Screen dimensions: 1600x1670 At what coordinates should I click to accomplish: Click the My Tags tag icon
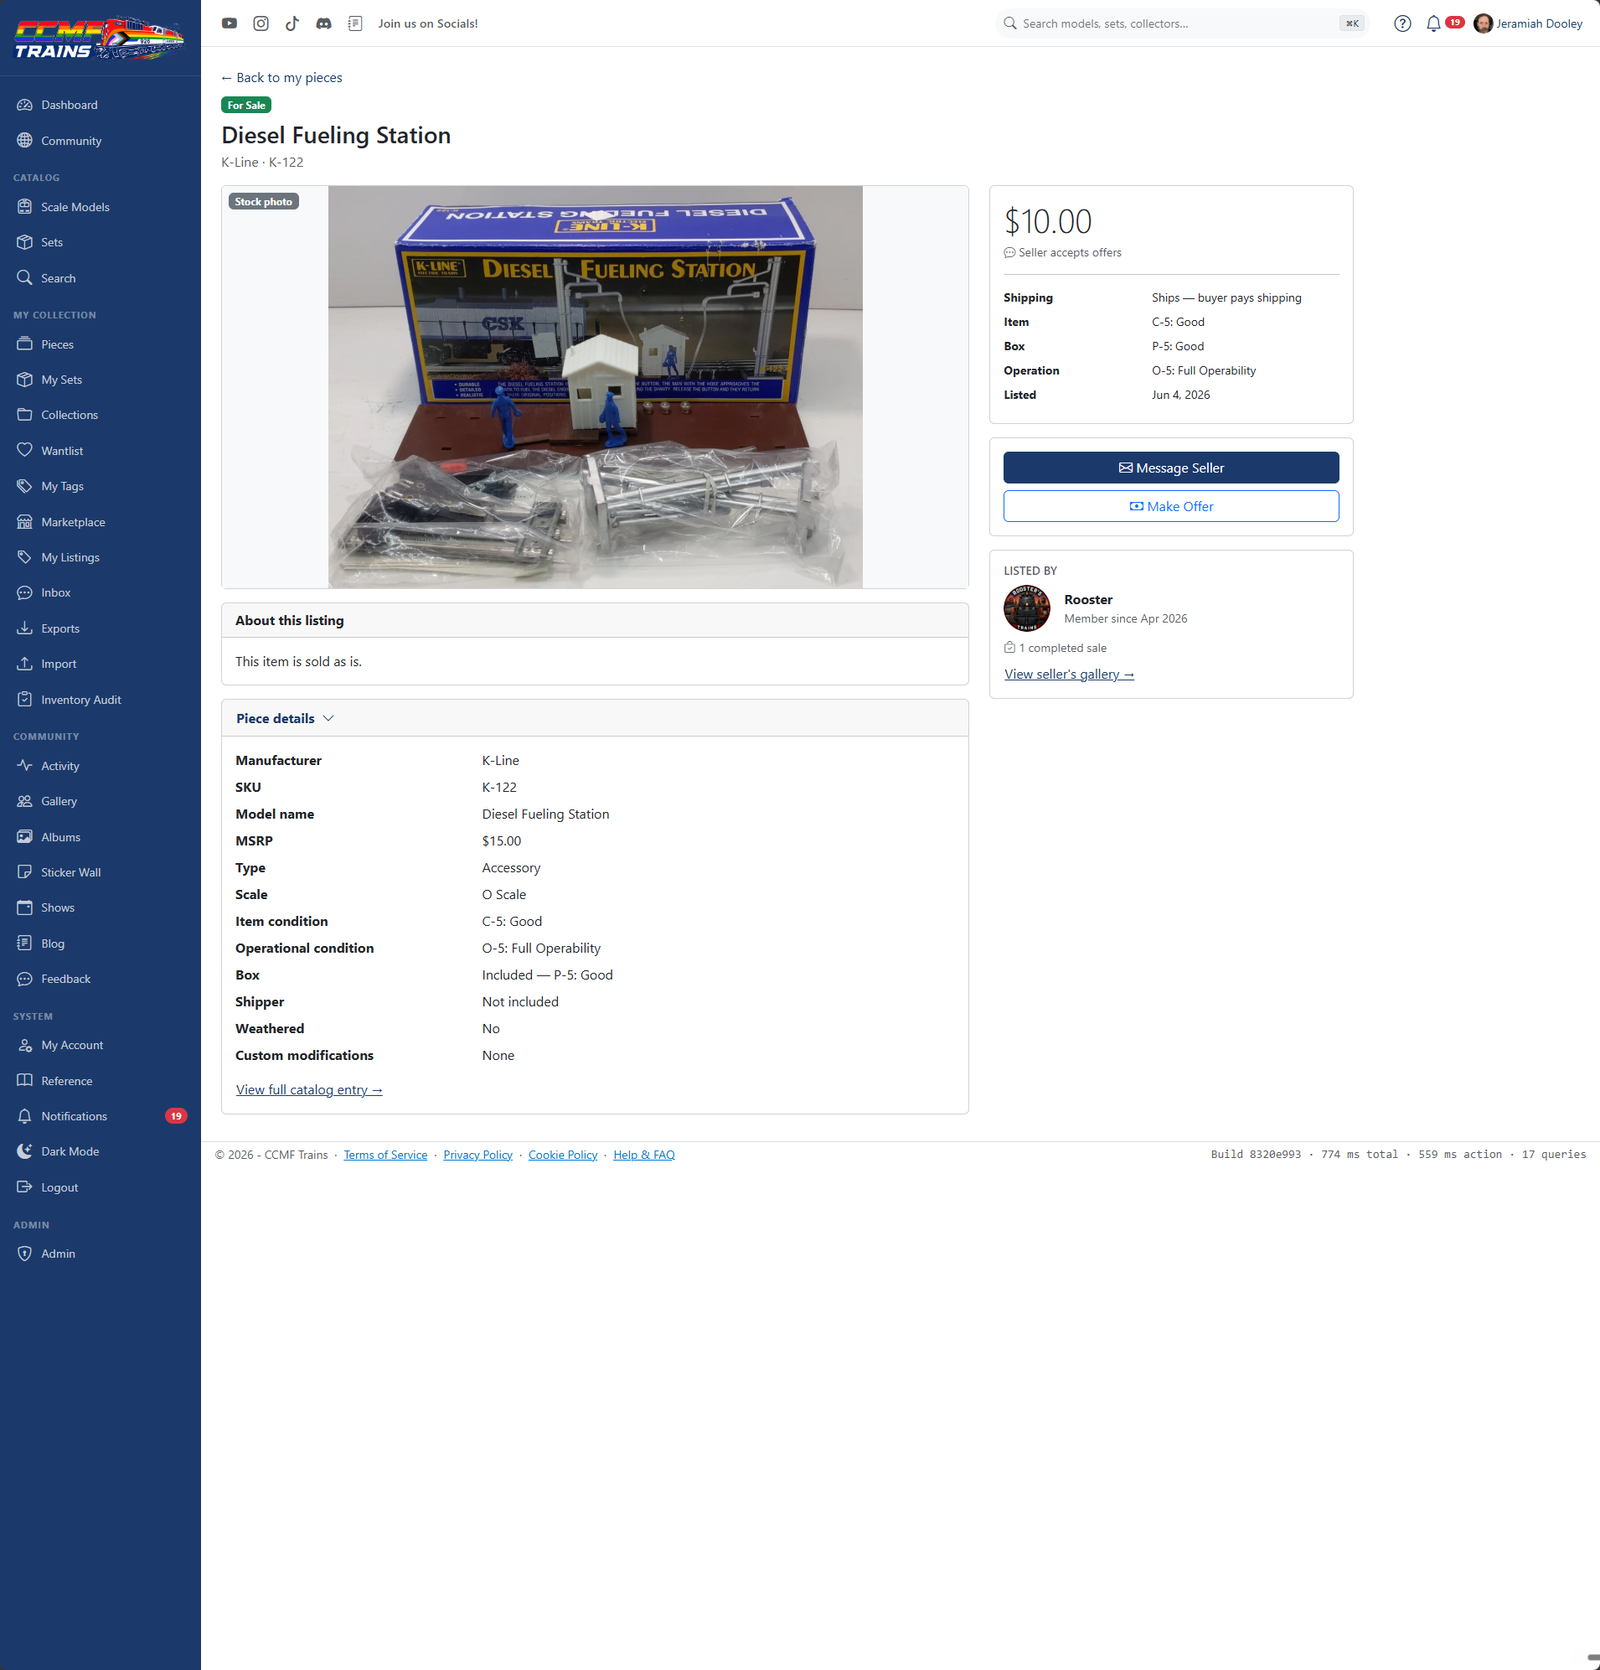coord(25,486)
